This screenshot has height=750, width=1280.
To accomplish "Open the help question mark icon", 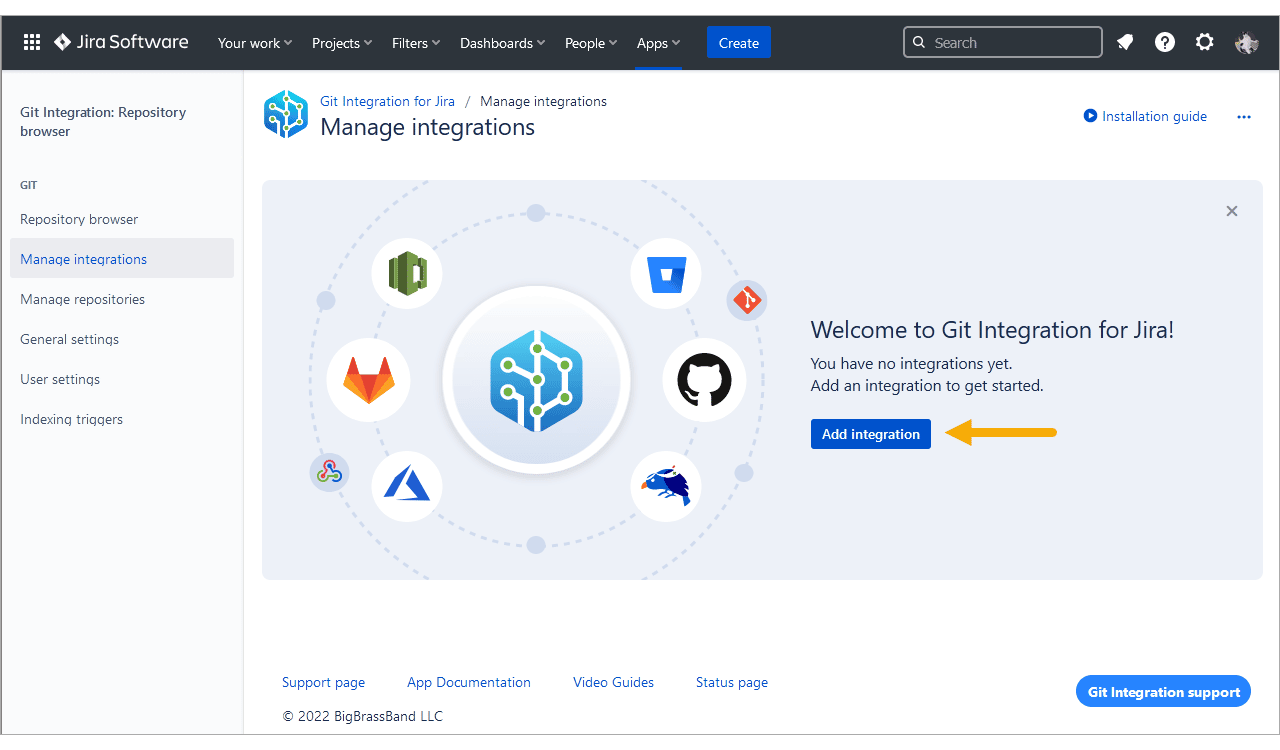I will [1165, 42].
